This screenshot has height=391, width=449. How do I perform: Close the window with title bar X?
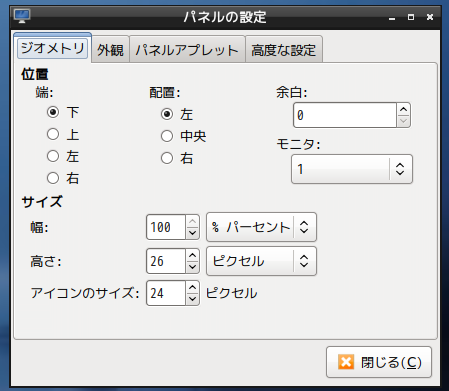pyautogui.click(x=430, y=17)
